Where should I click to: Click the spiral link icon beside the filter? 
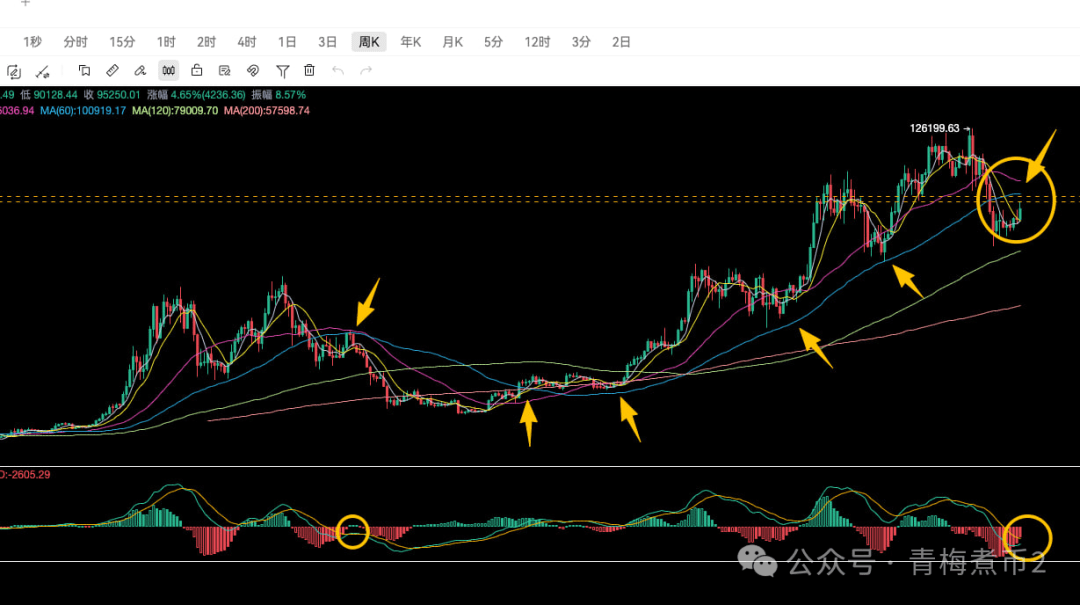click(x=253, y=70)
